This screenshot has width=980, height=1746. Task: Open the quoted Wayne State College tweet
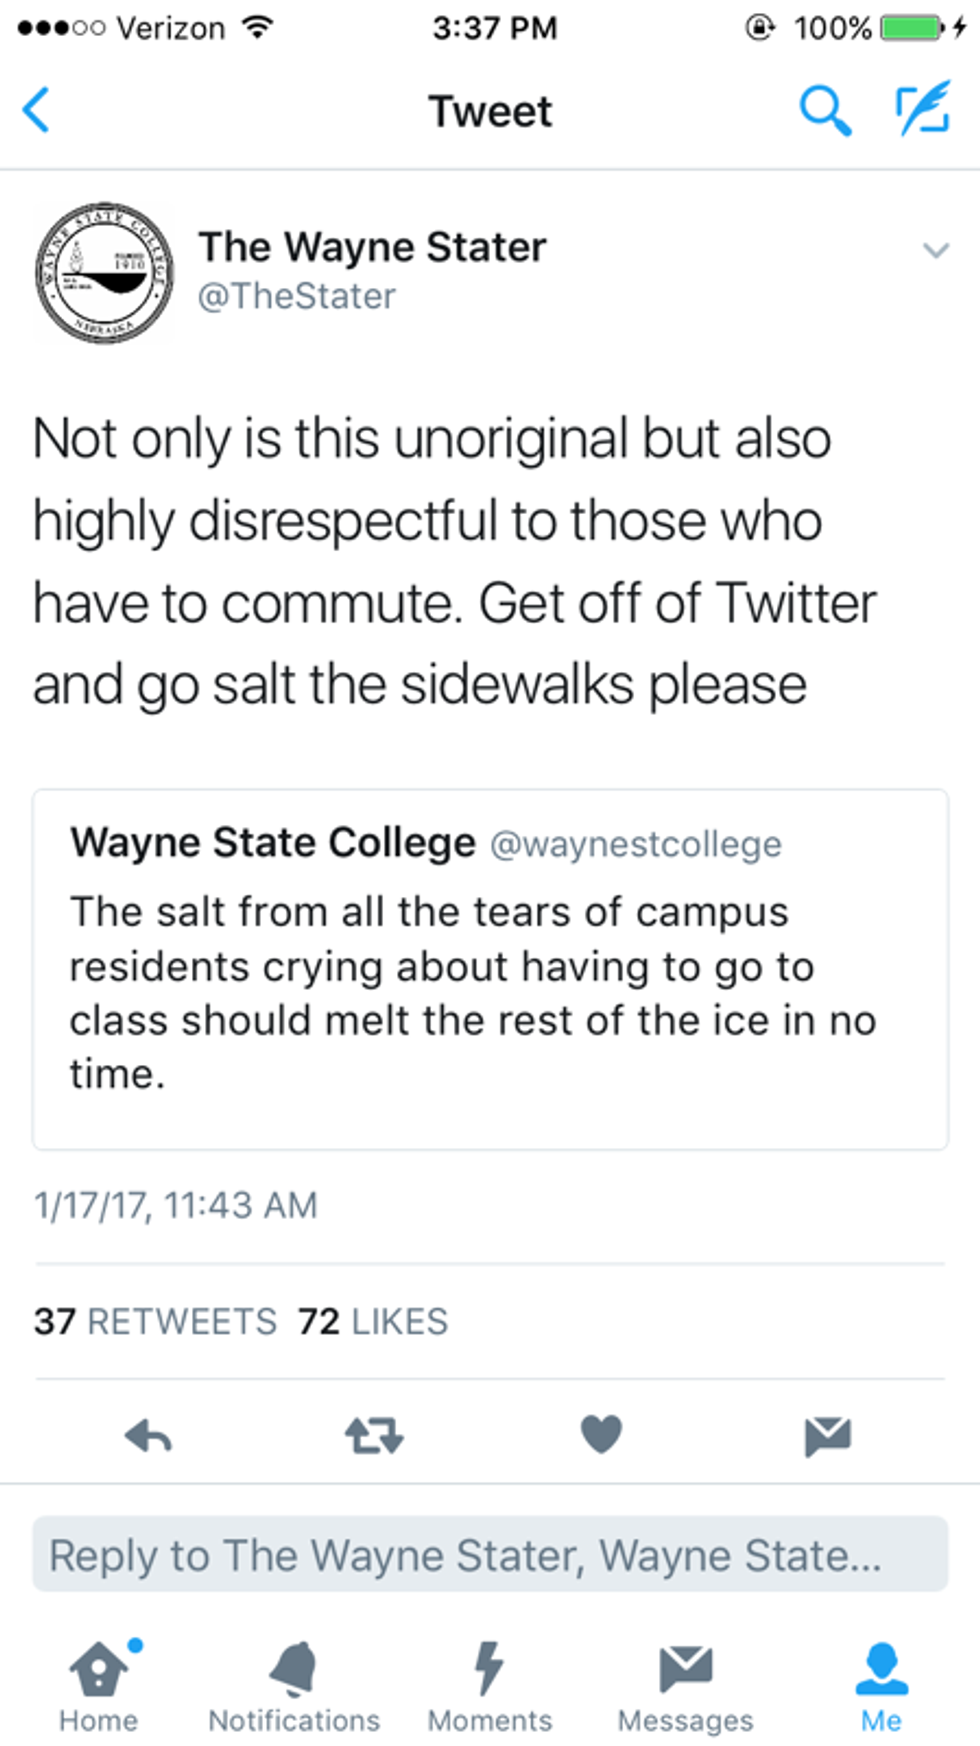(x=490, y=969)
